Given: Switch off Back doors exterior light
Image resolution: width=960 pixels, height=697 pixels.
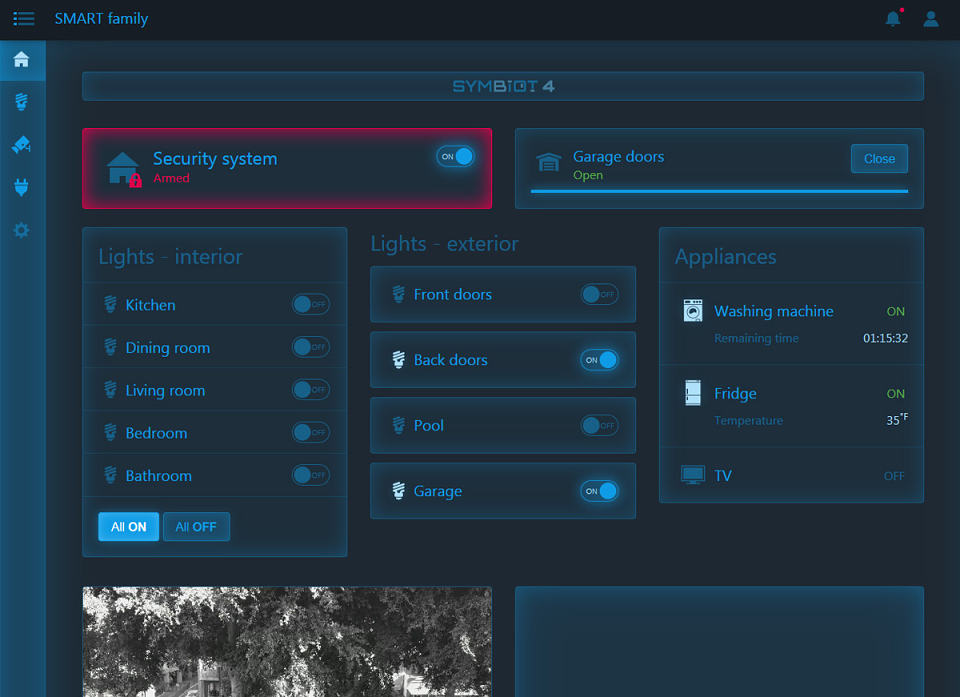Looking at the screenshot, I should [599, 360].
